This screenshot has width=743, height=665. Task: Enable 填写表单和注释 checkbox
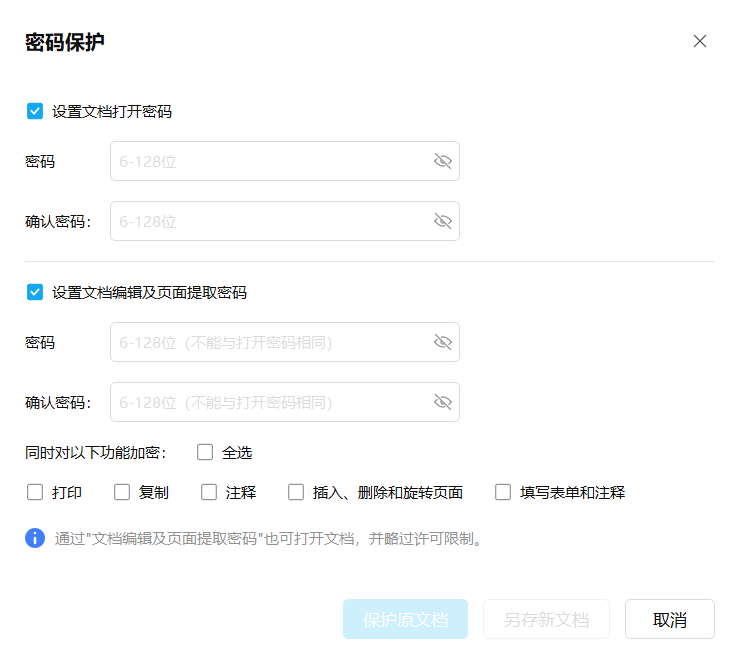(x=503, y=492)
